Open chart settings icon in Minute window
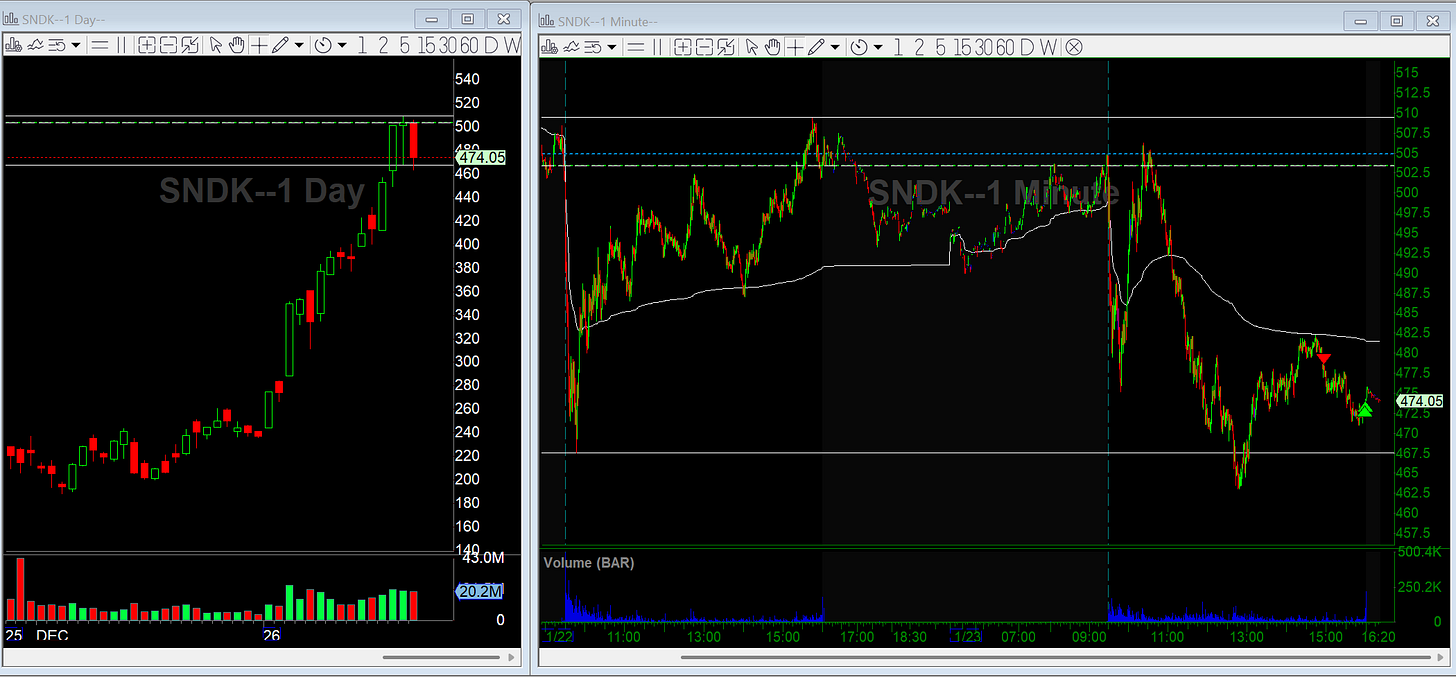The width and height of the screenshot is (1456, 677). coord(549,45)
